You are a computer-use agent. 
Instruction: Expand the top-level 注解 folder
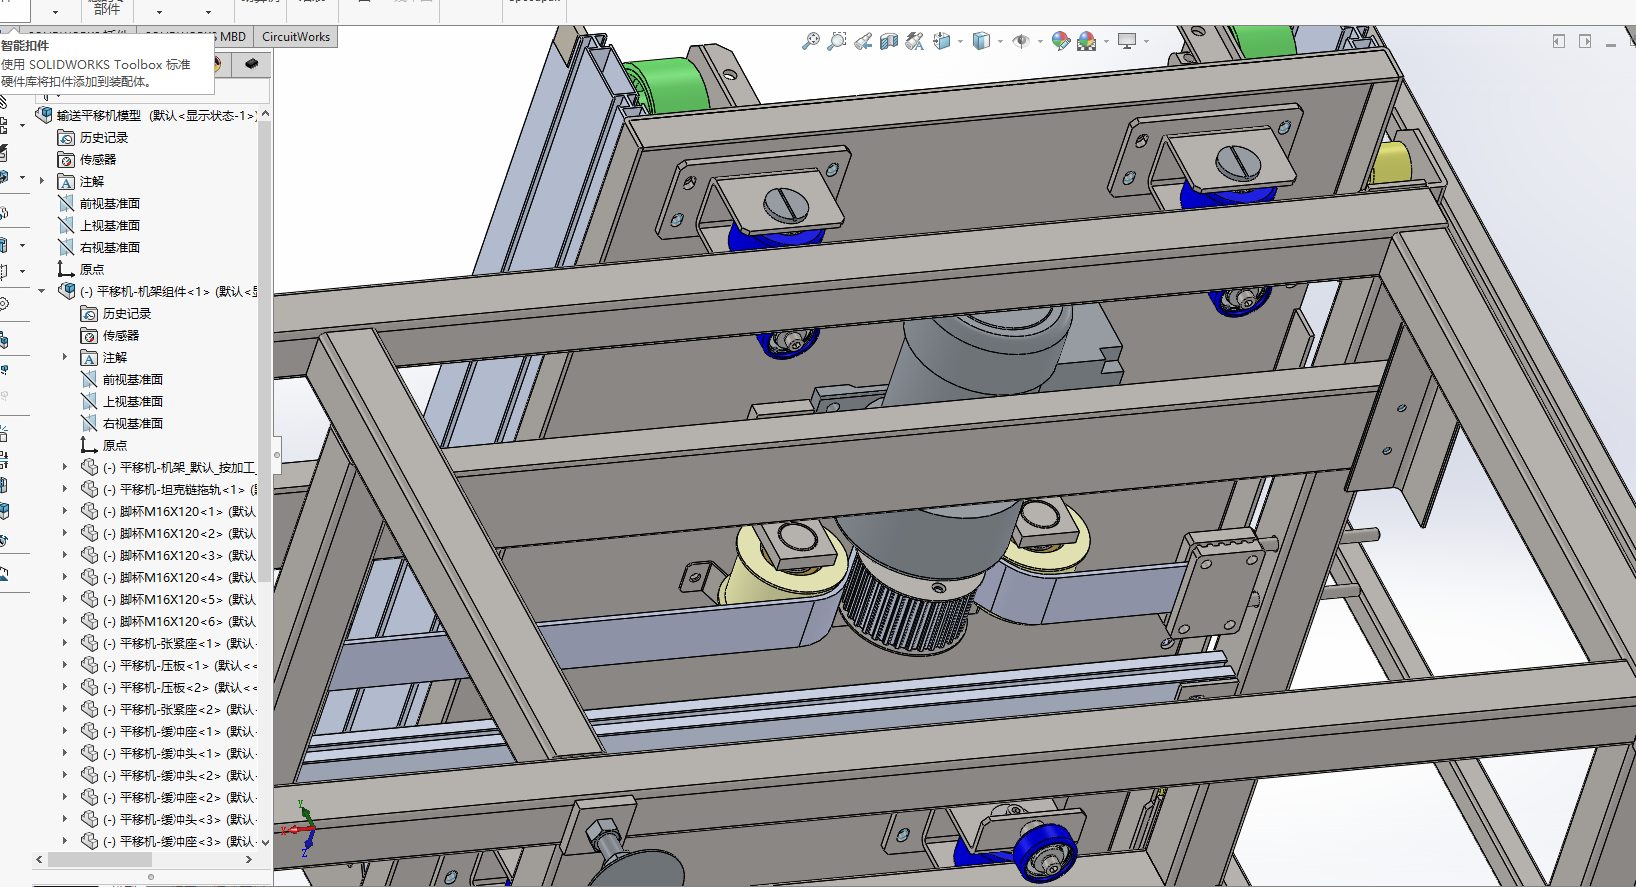[42, 181]
